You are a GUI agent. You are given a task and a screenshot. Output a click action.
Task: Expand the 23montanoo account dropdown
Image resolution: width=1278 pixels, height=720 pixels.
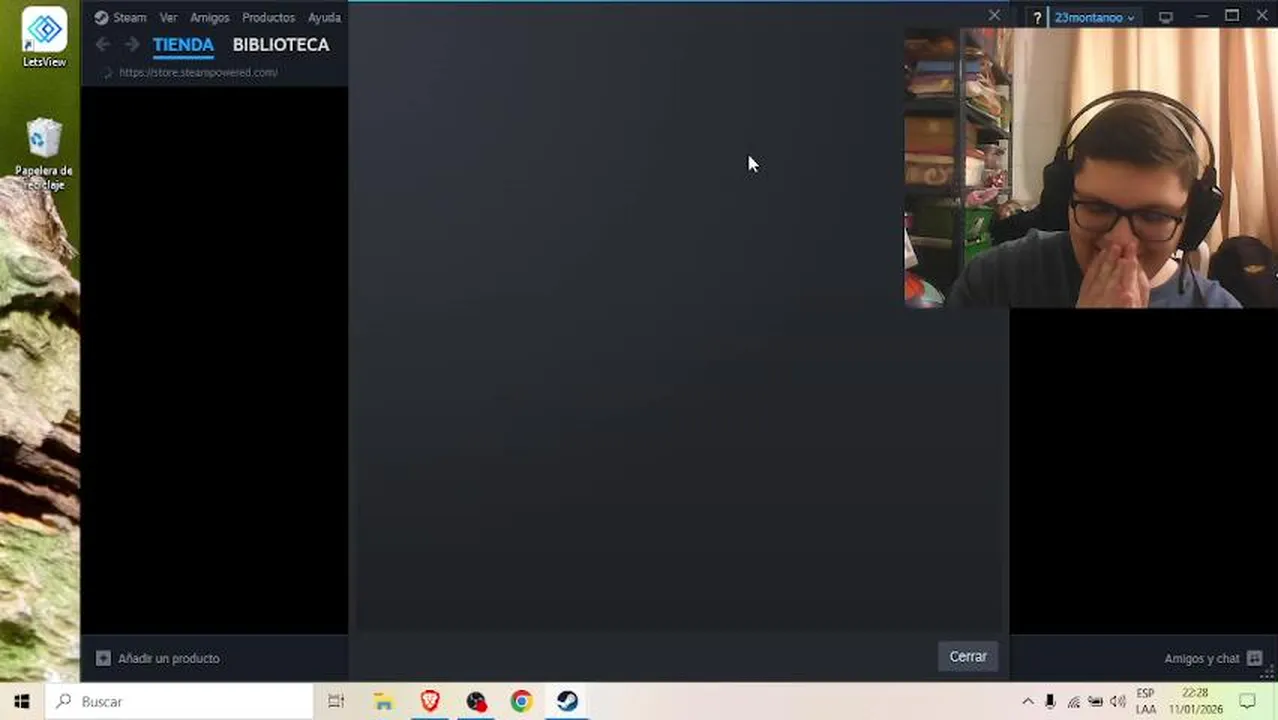pos(1095,17)
